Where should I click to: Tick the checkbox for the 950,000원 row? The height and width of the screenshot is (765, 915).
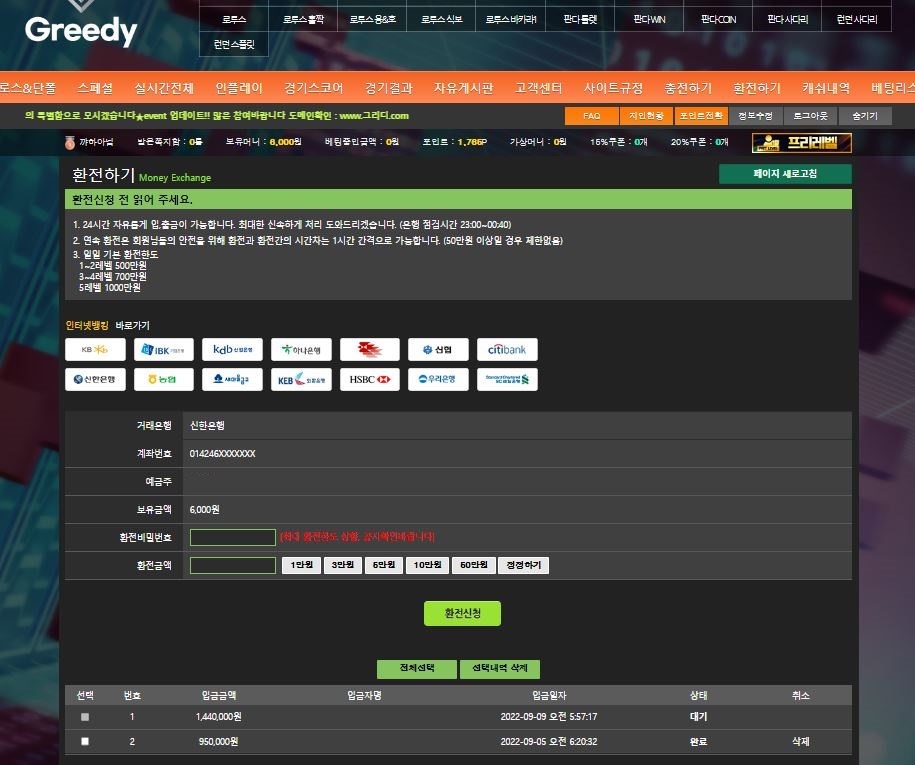pos(85,741)
